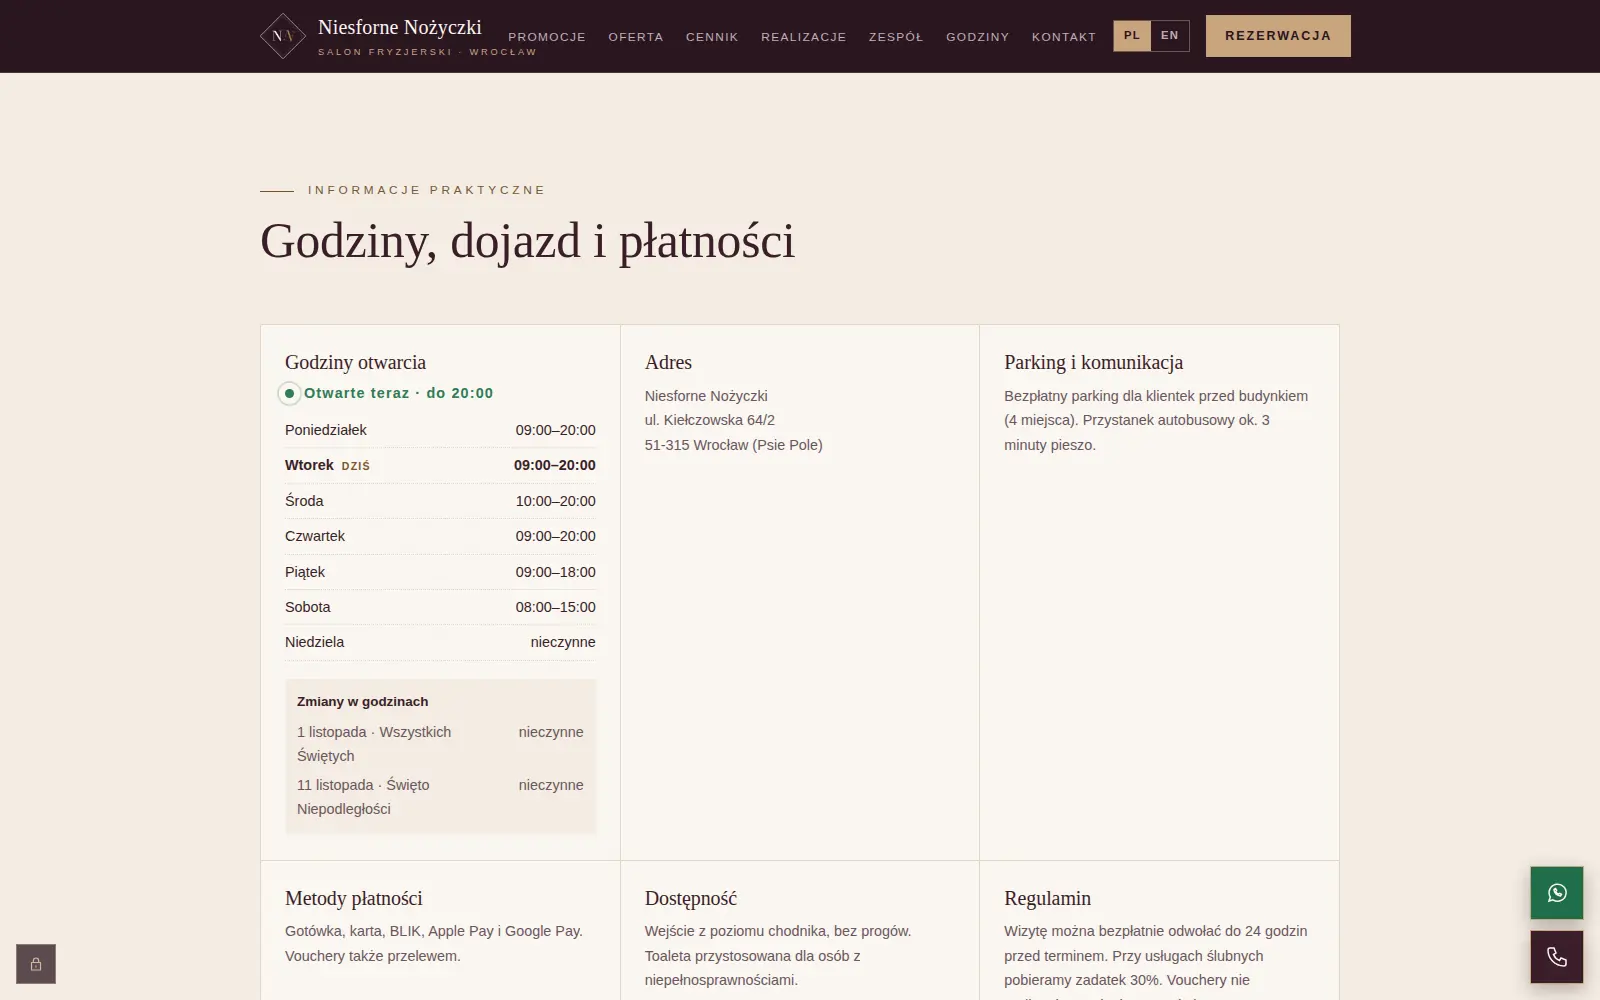Open WhatsApp chat floating button
This screenshot has width=1600, height=1000.
(1557, 893)
